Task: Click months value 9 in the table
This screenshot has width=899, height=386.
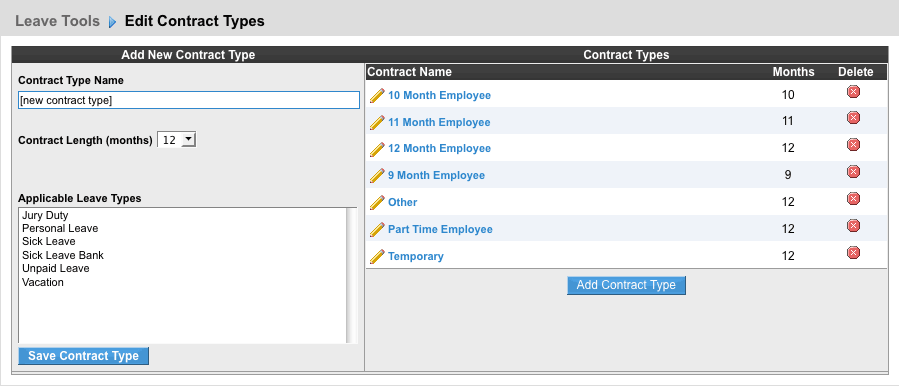Action: click(x=788, y=175)
